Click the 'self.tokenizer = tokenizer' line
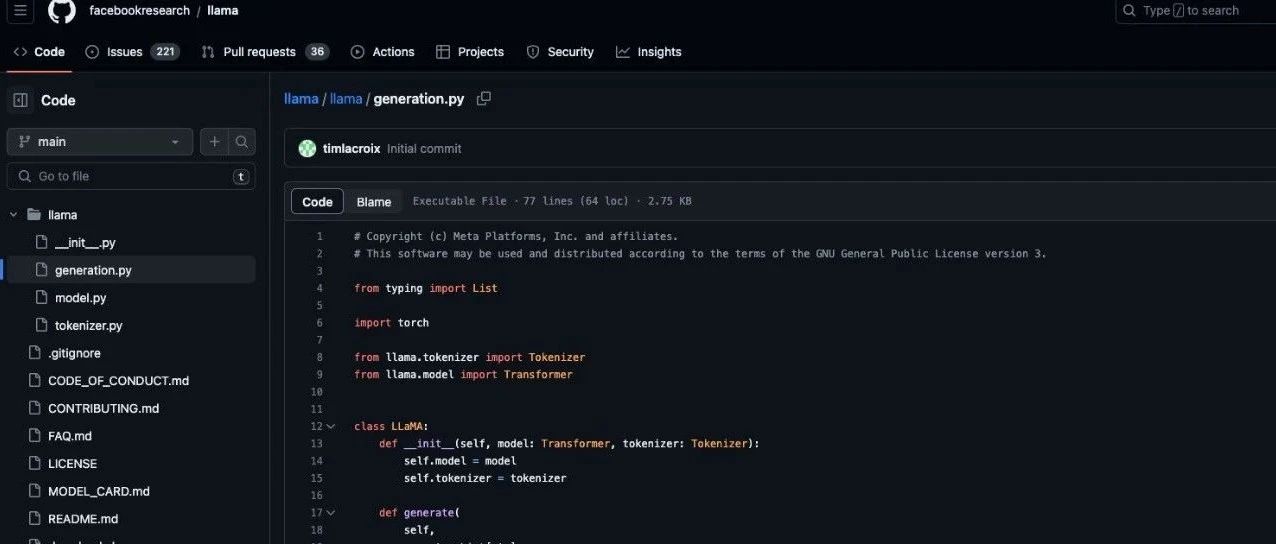This screenshot has width=1276, height=544. 485,478
